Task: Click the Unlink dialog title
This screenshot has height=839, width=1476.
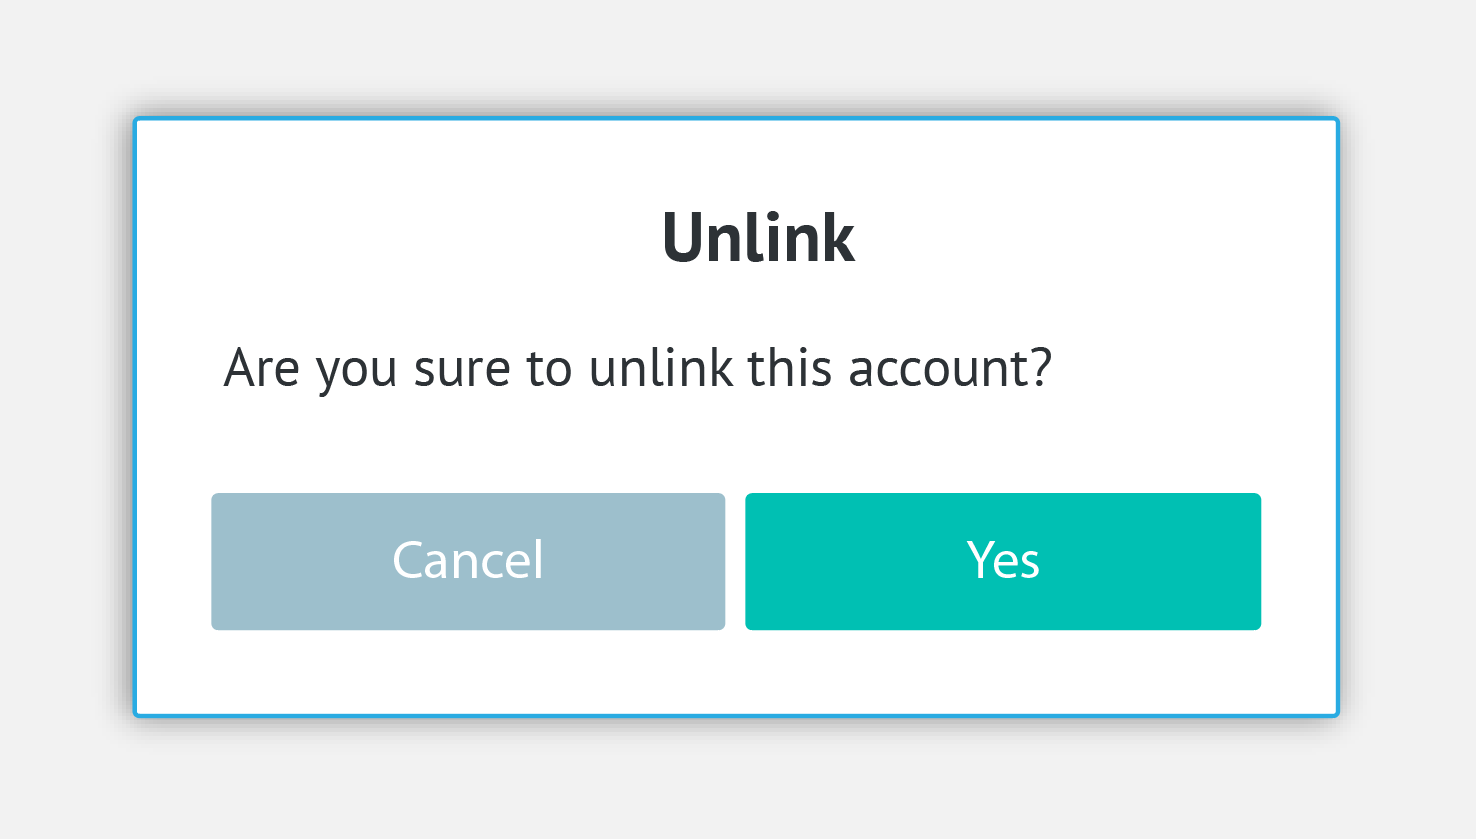Action: click(x=759, y=237)
